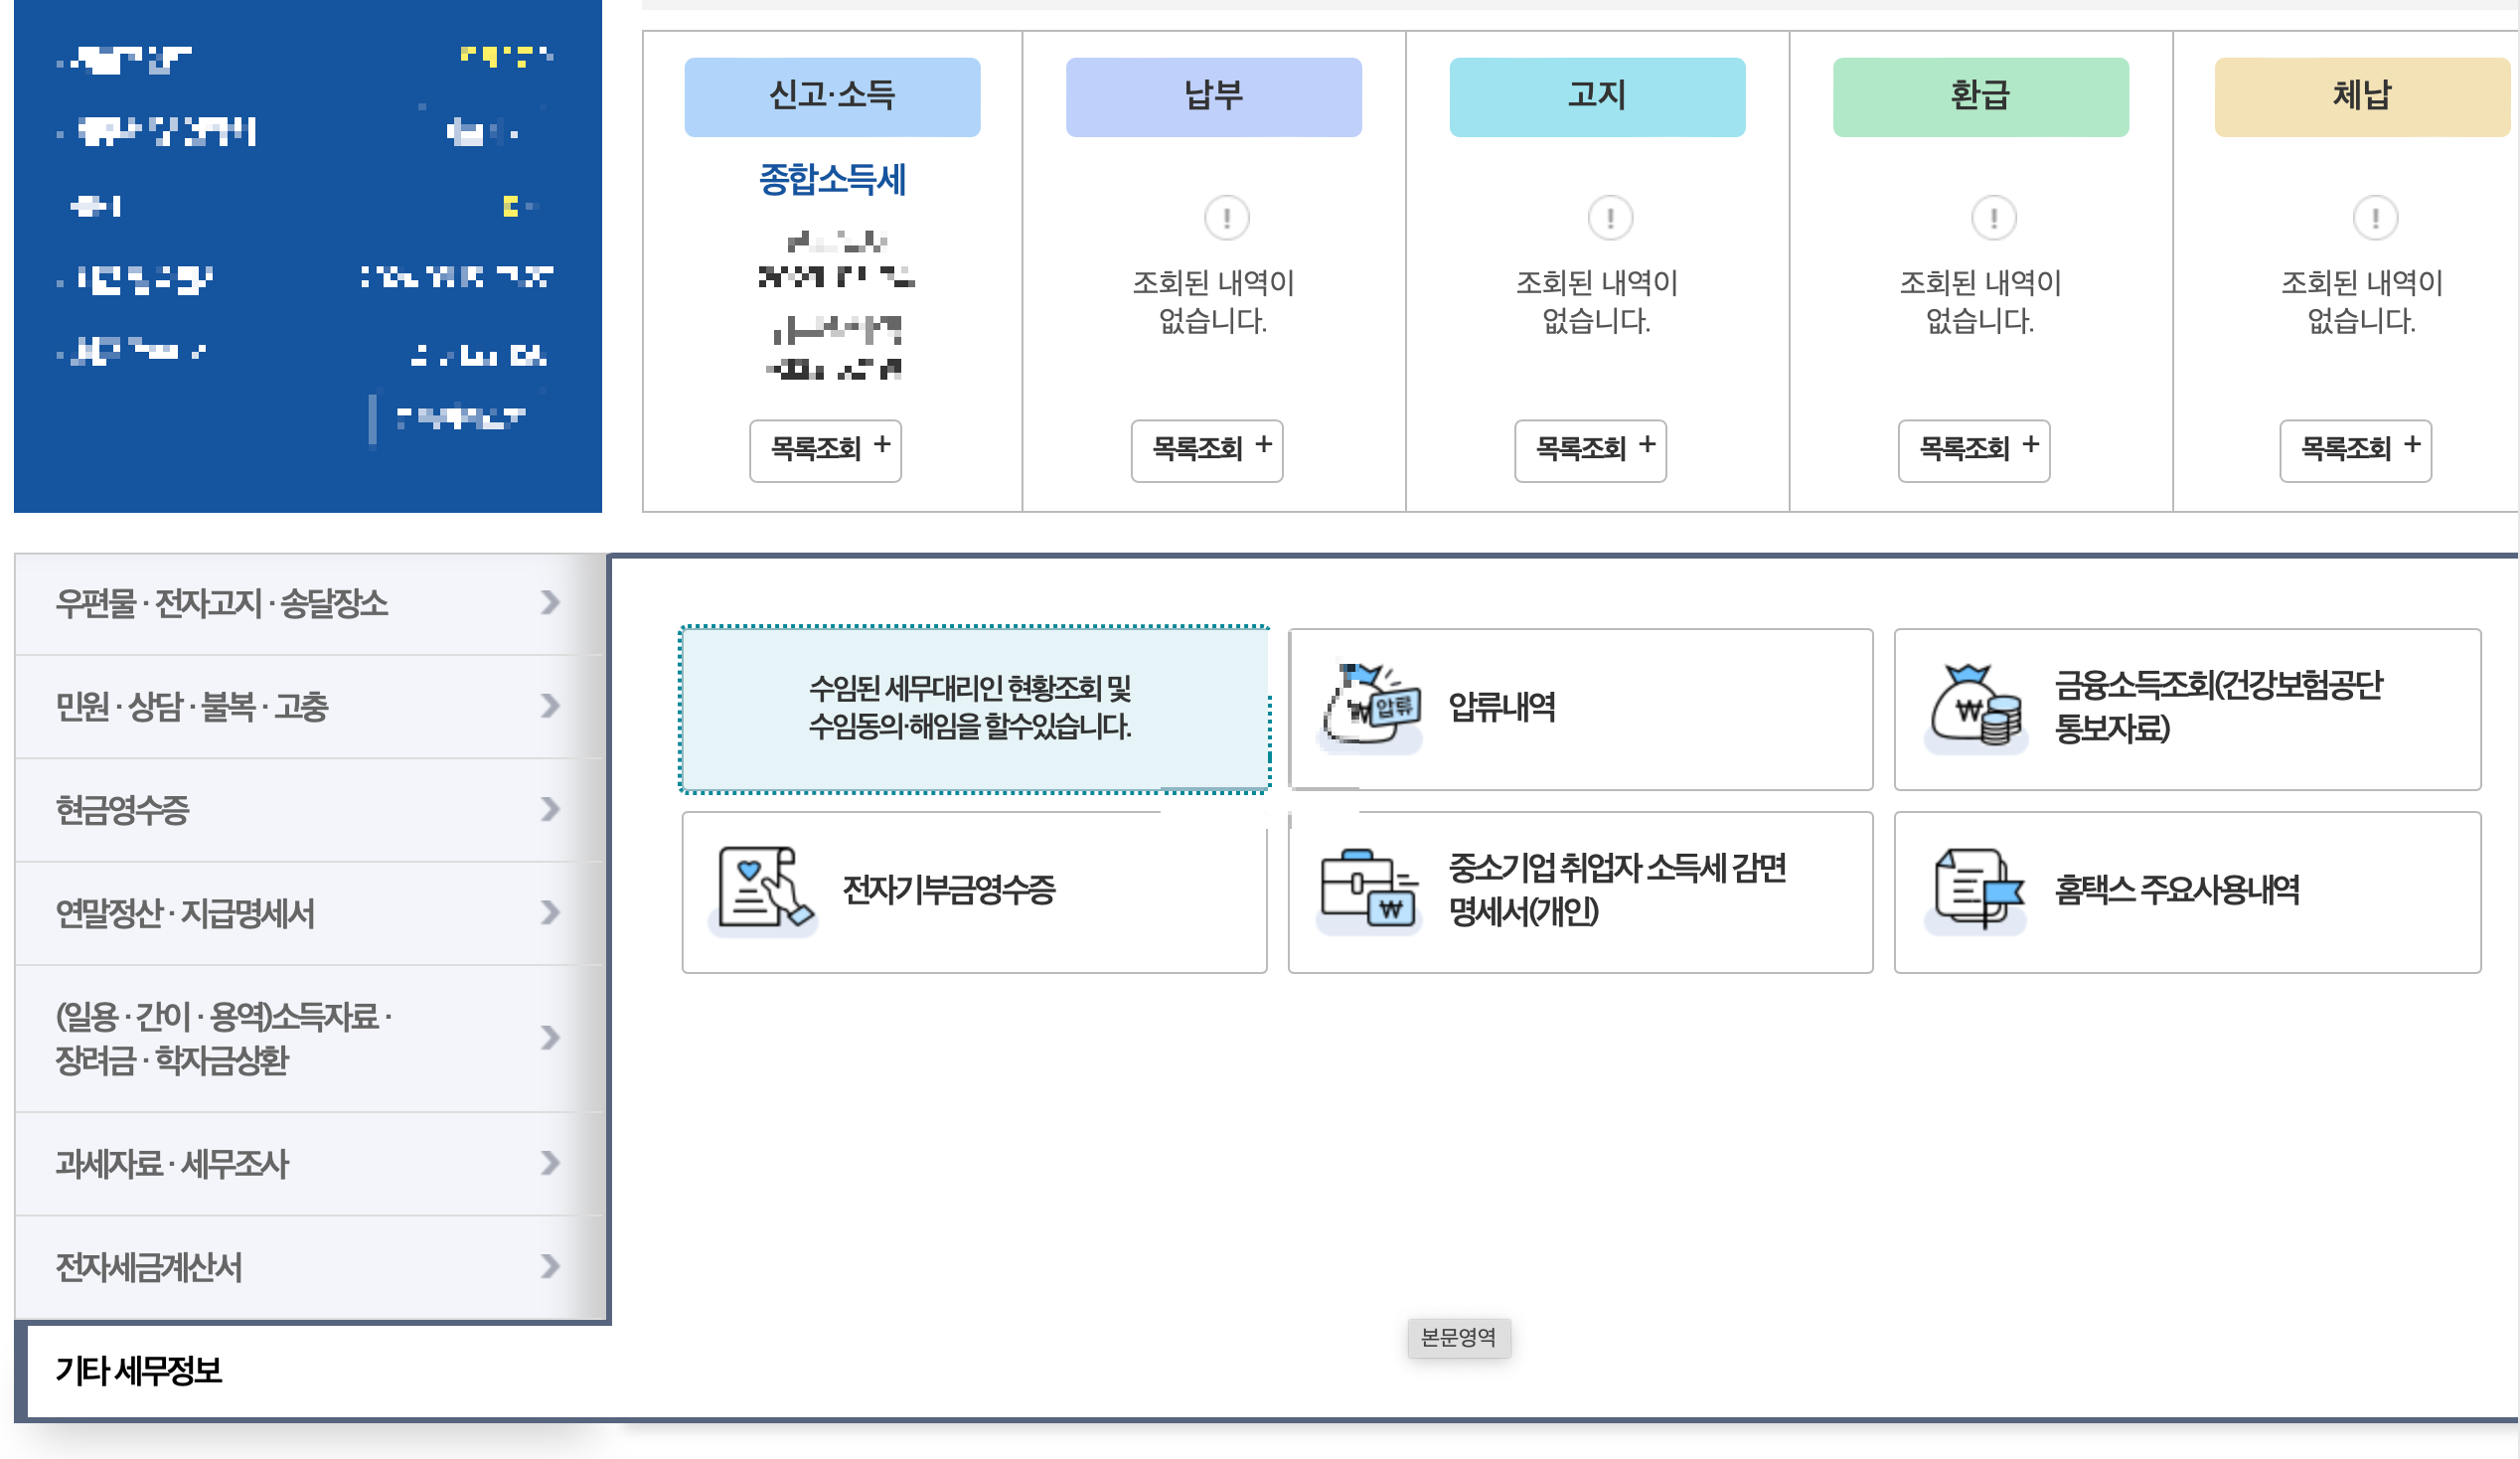Click 목록조회 button under 신고·소득
This screenshot has width=2520, height=1459.
pos(826,449)
